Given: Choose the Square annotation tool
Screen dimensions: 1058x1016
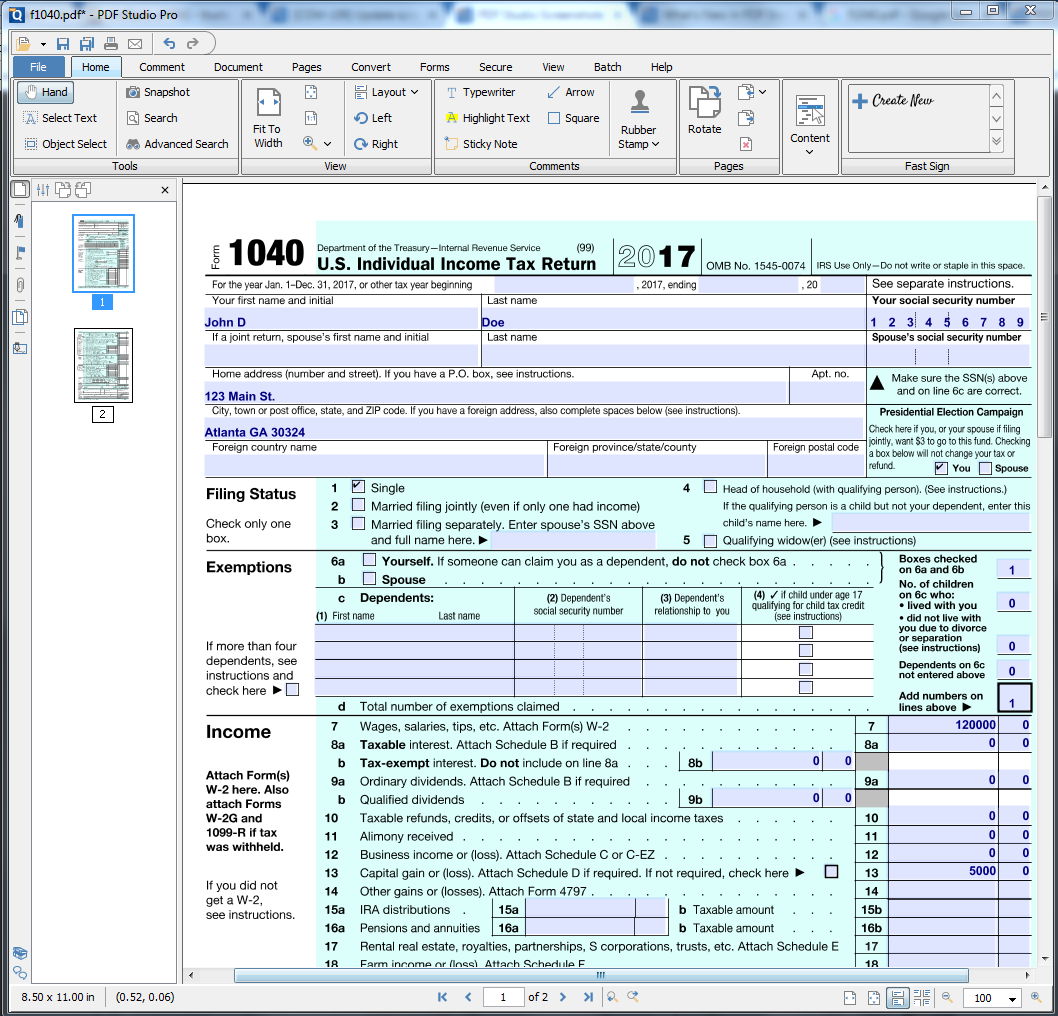Looking at the screenshot, I should coord(574,118).
